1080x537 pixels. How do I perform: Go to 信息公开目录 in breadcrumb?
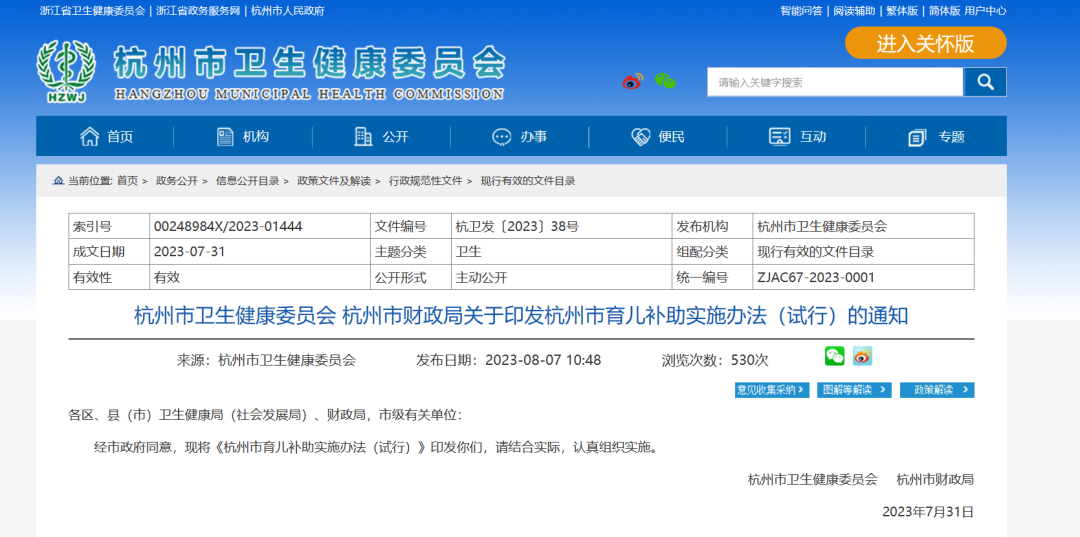point(247,181)
